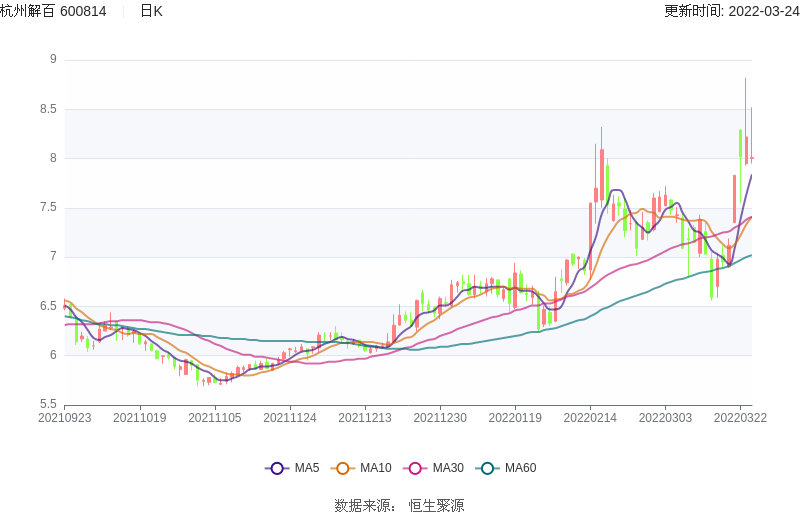This screenshot has height=517, width=800.
Task: Select the 20210923 date on the x-axis
Action: tap(64, 418)
